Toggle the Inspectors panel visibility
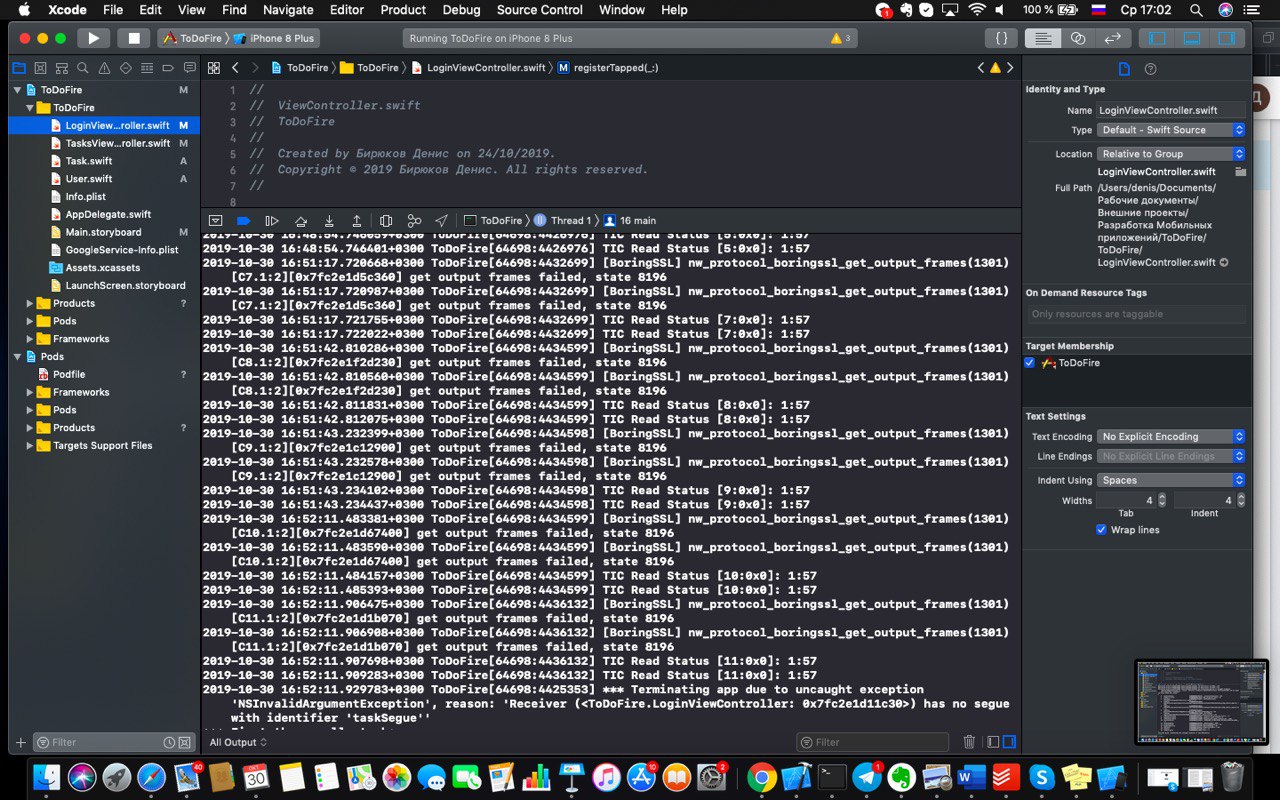 tap(1225, 38)
